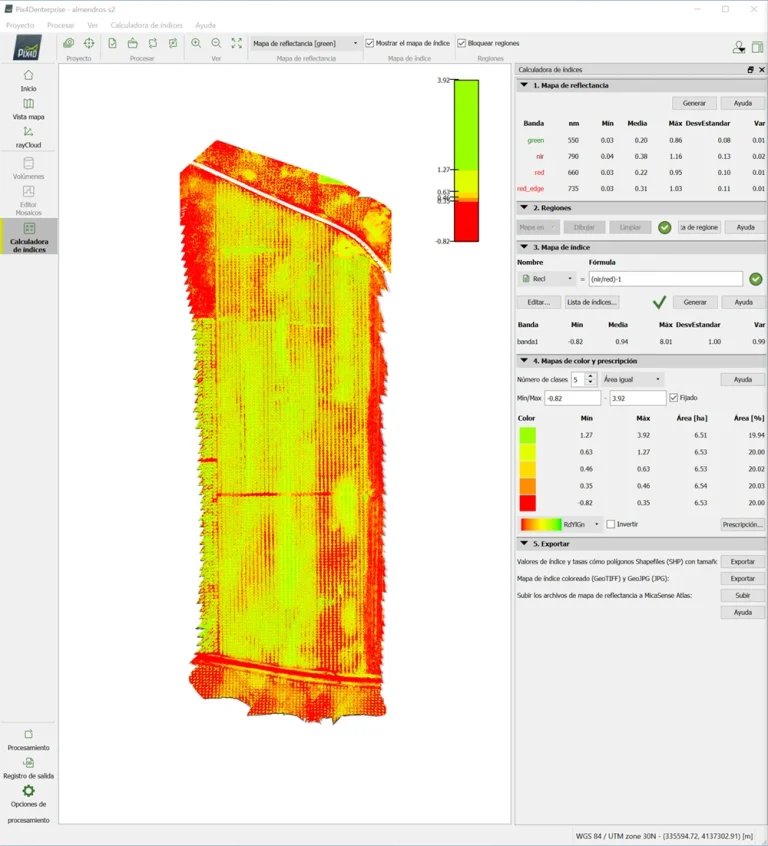
Task: Click Subir to MicaSense Atlas
Action: pyautogui.click(x=743, y=596)
